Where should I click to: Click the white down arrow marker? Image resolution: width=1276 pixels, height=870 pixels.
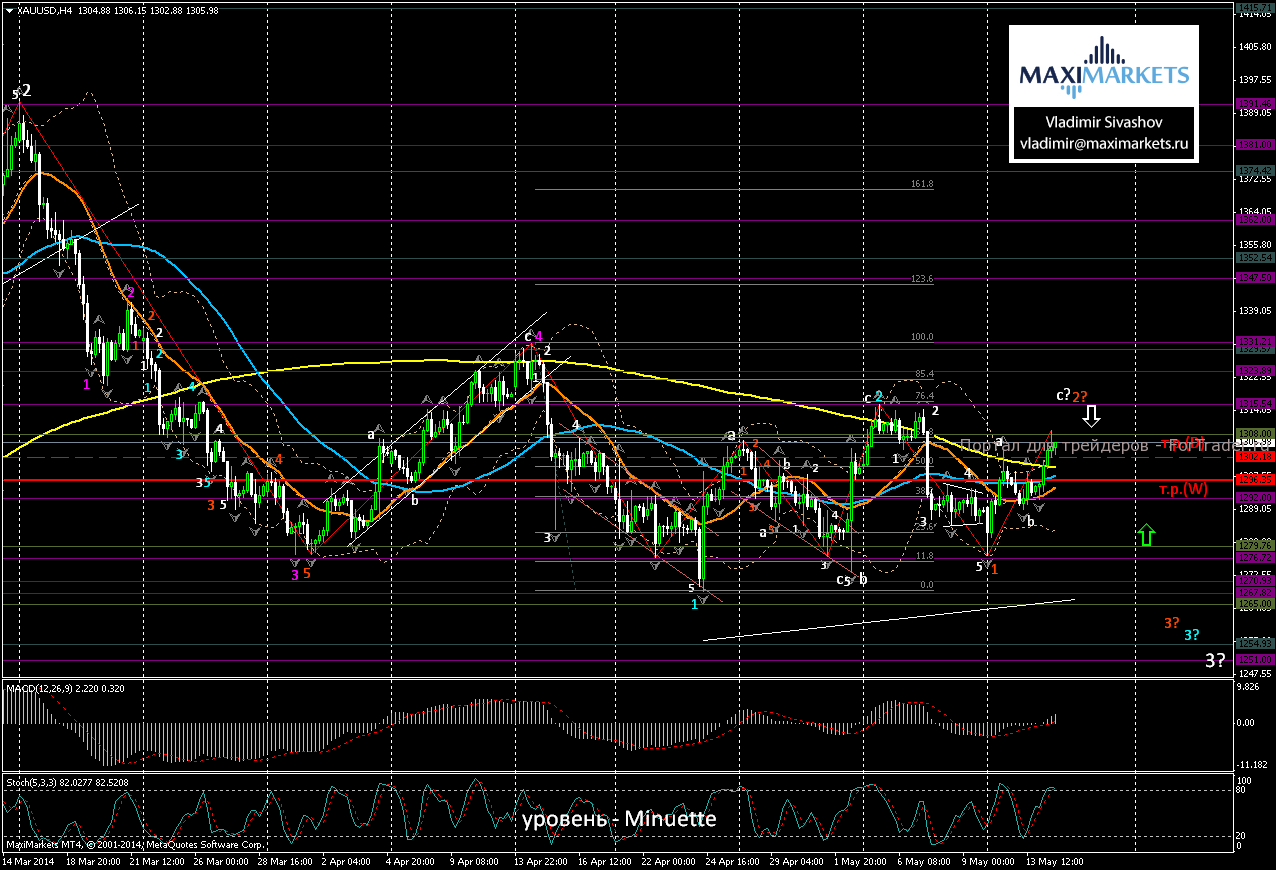[1091, 415]
